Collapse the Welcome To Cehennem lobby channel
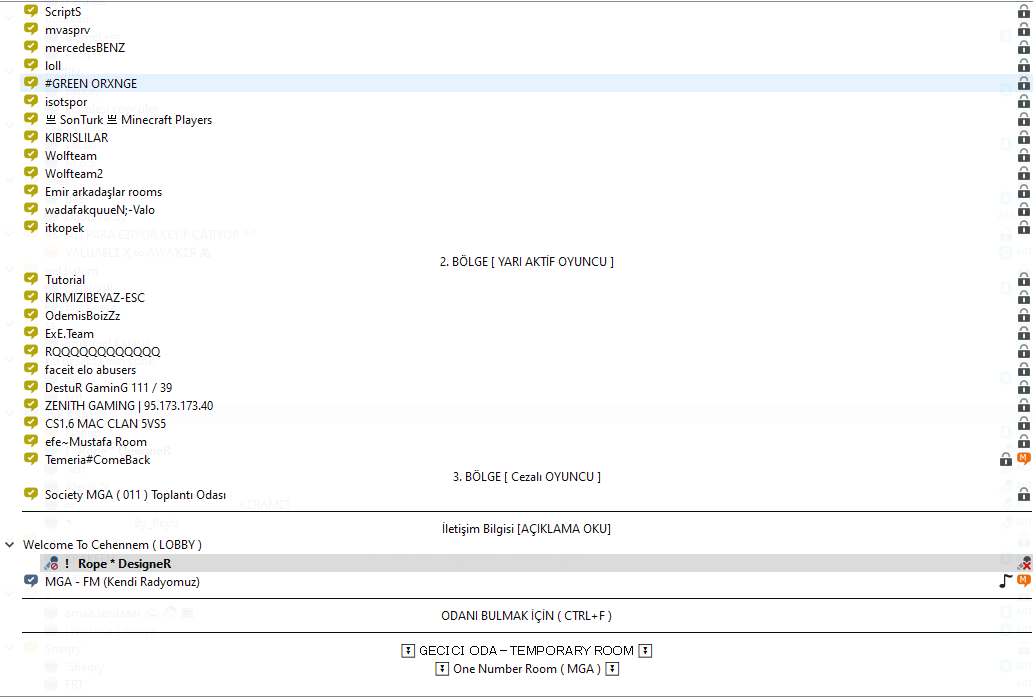Image resolution: width=1033 pixels, height=699 pixels. pyautogui.click(x=10, y=545)
